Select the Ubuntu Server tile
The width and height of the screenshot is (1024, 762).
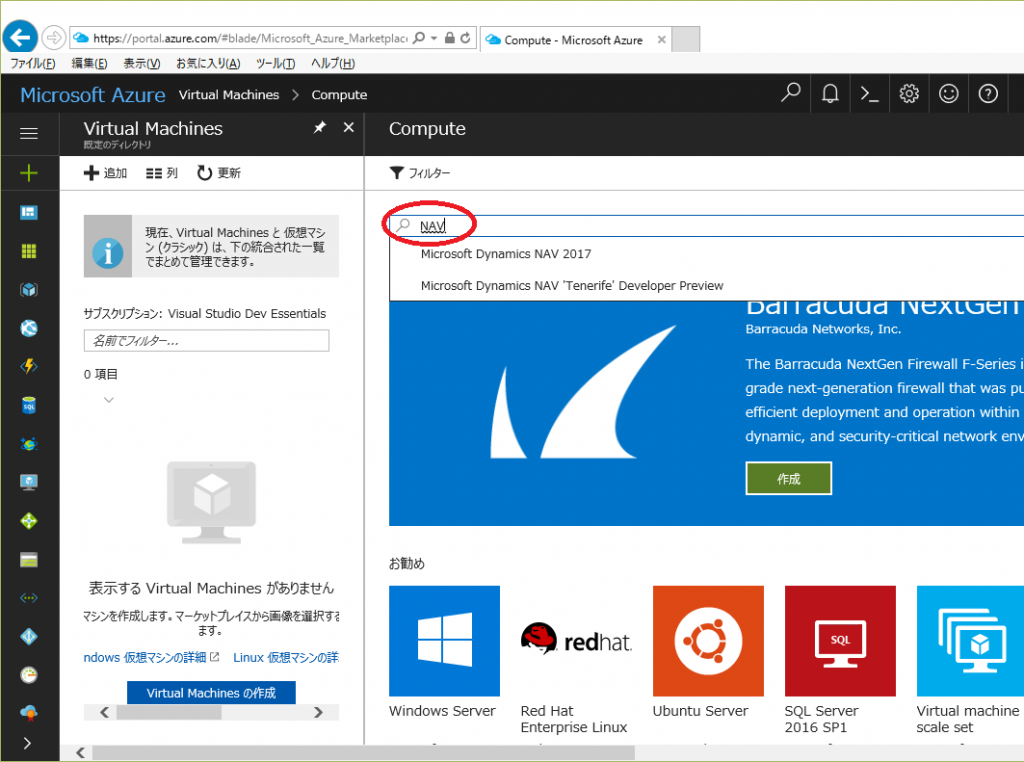click(708, 641)
